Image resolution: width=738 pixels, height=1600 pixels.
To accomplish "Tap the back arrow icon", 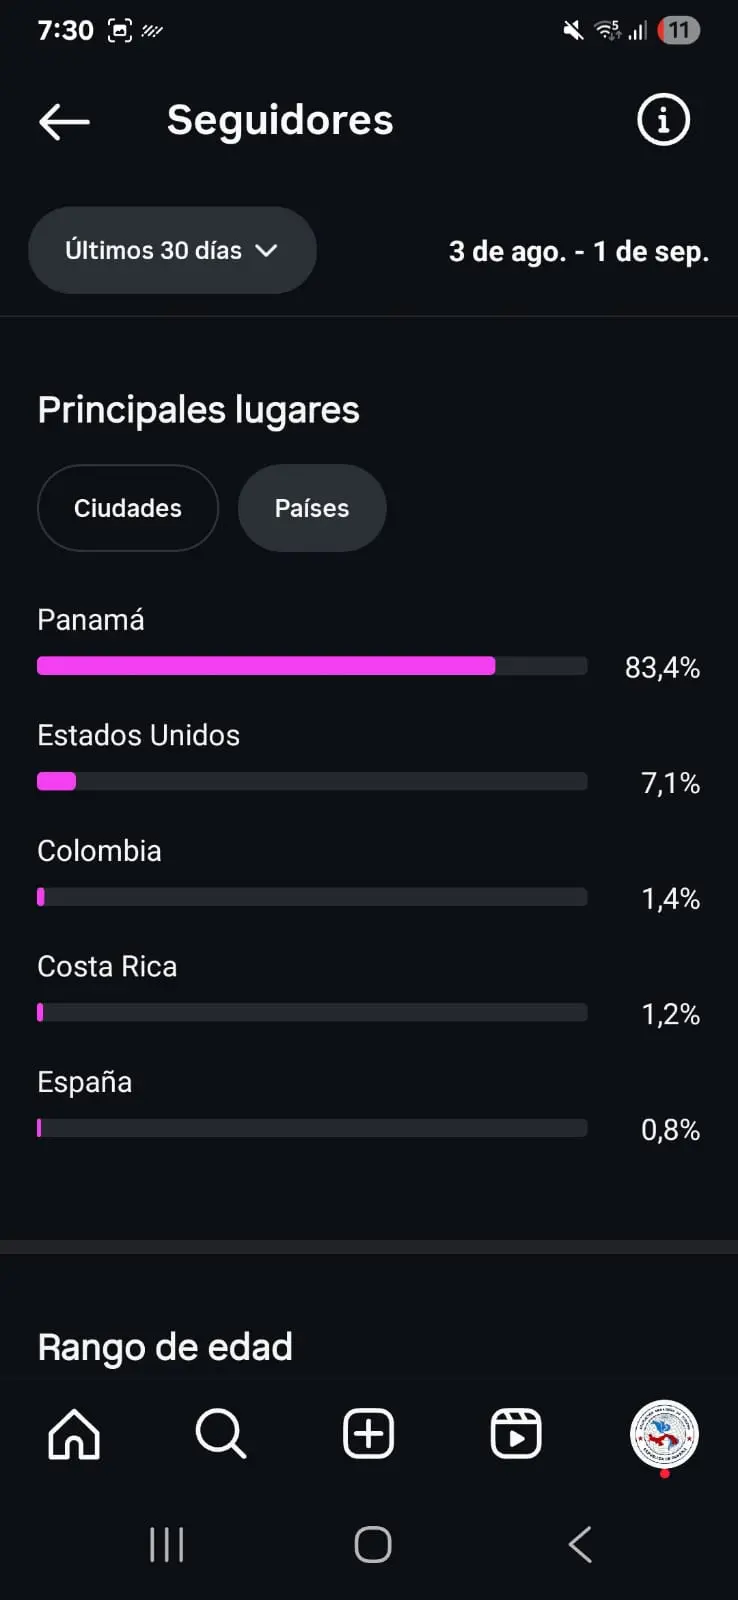I will point(64,122).
